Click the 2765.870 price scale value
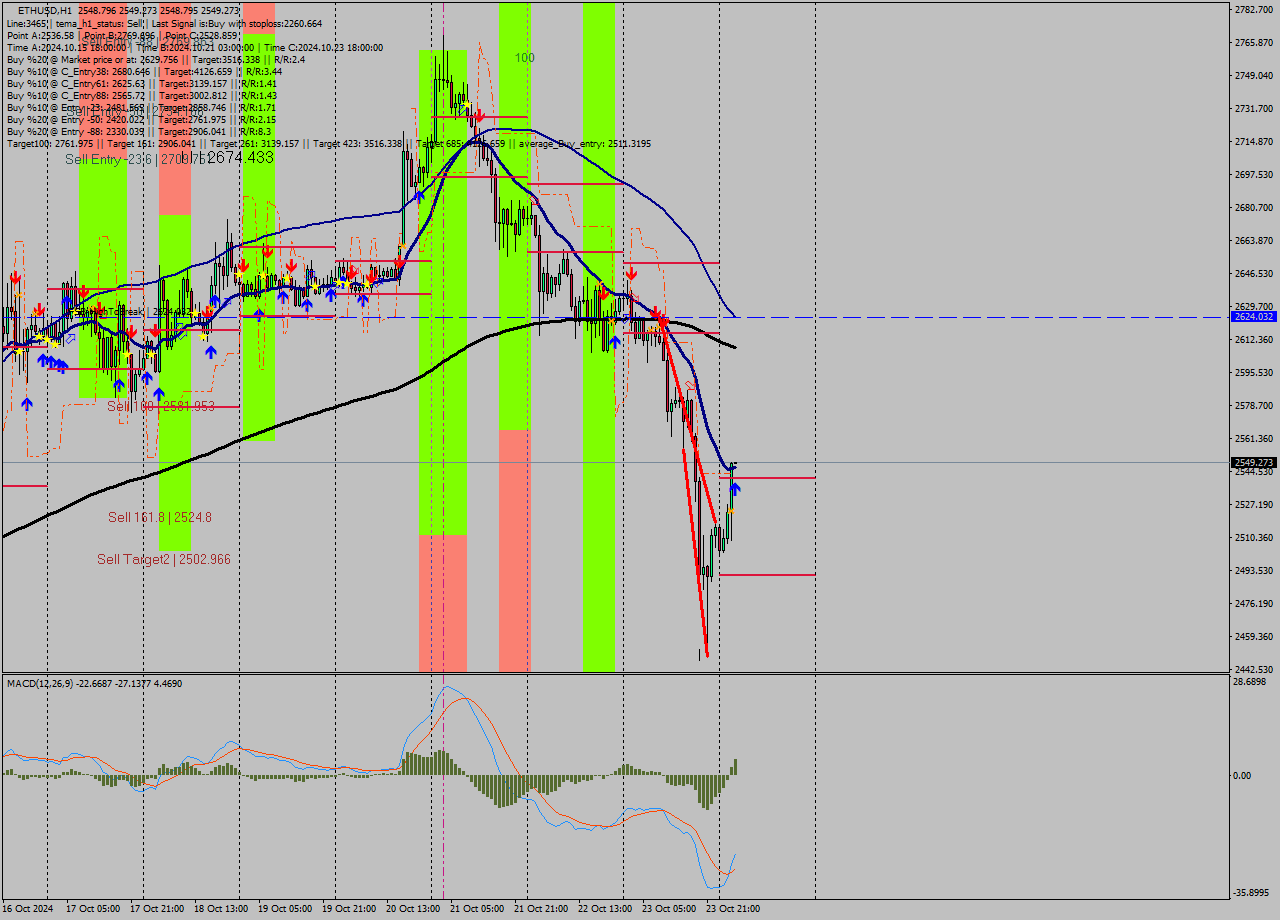The height and width of the screenshot is (920, 1280). point(1254,42)
